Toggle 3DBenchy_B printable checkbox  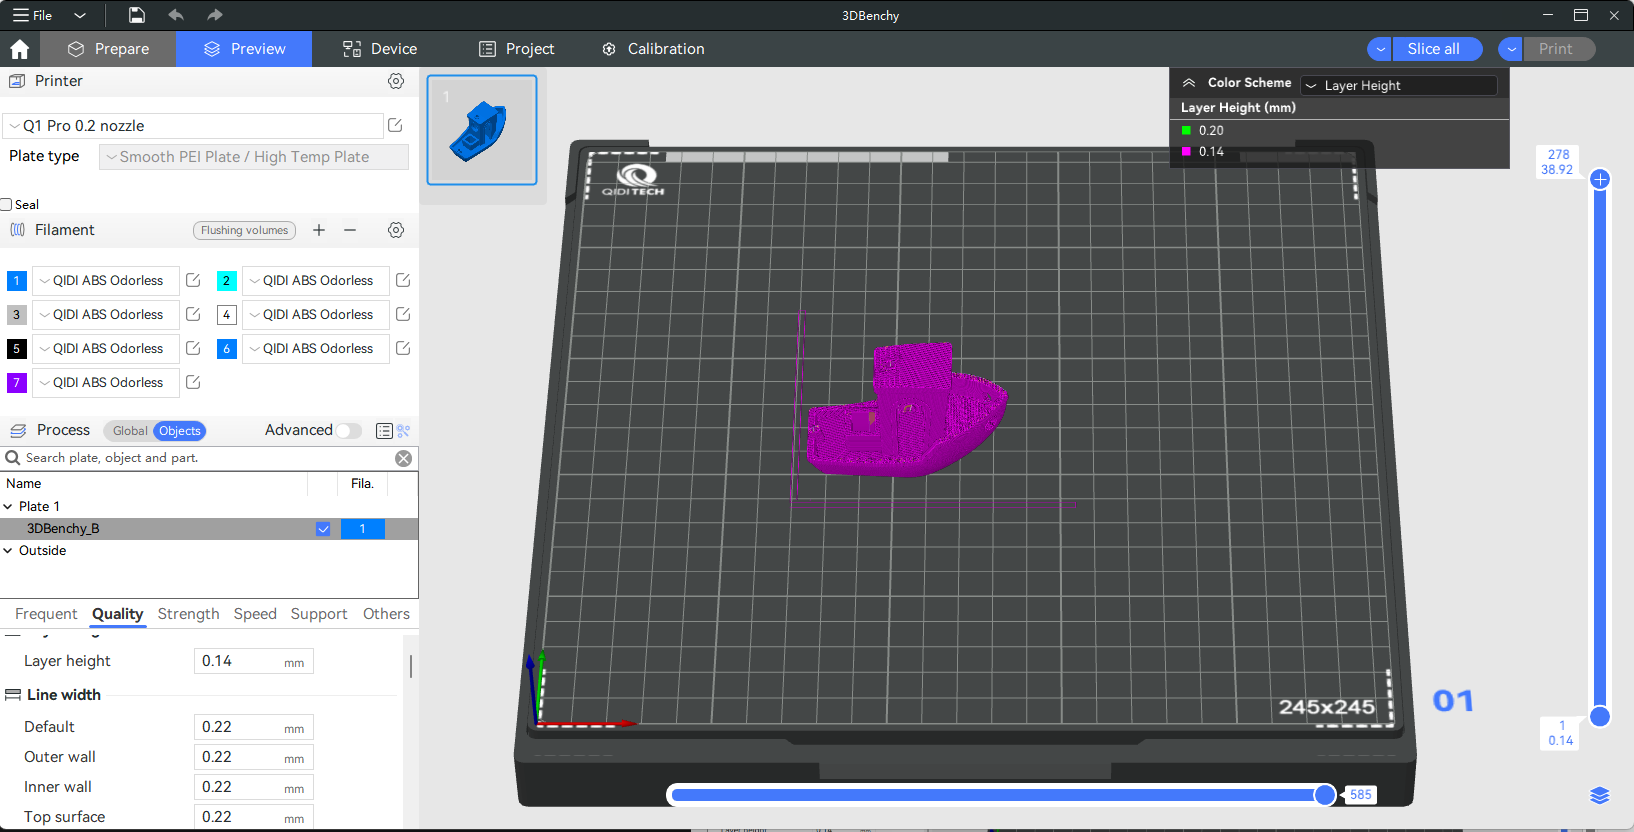(x=323, y=529)
